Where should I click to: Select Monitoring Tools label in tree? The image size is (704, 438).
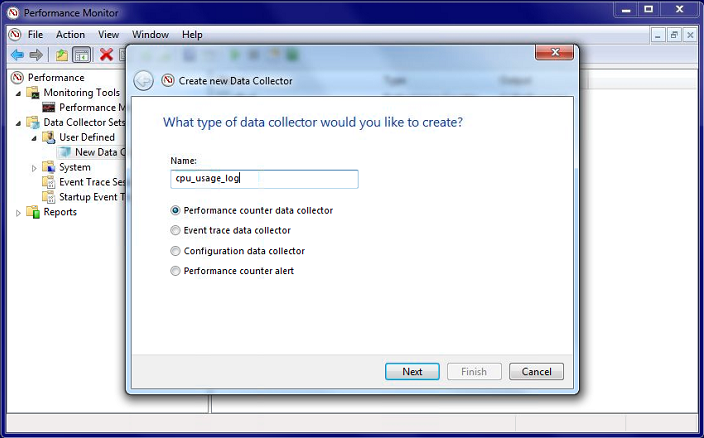(82, 92)
